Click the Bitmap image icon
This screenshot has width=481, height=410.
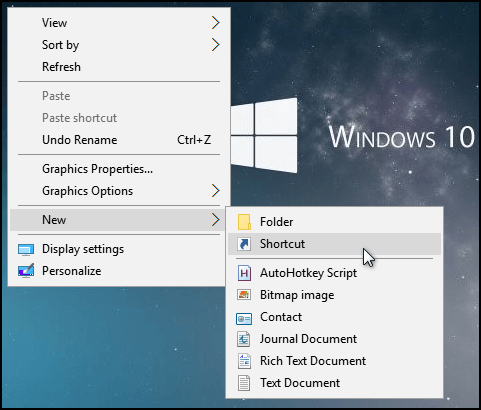(x=244, y=295)
